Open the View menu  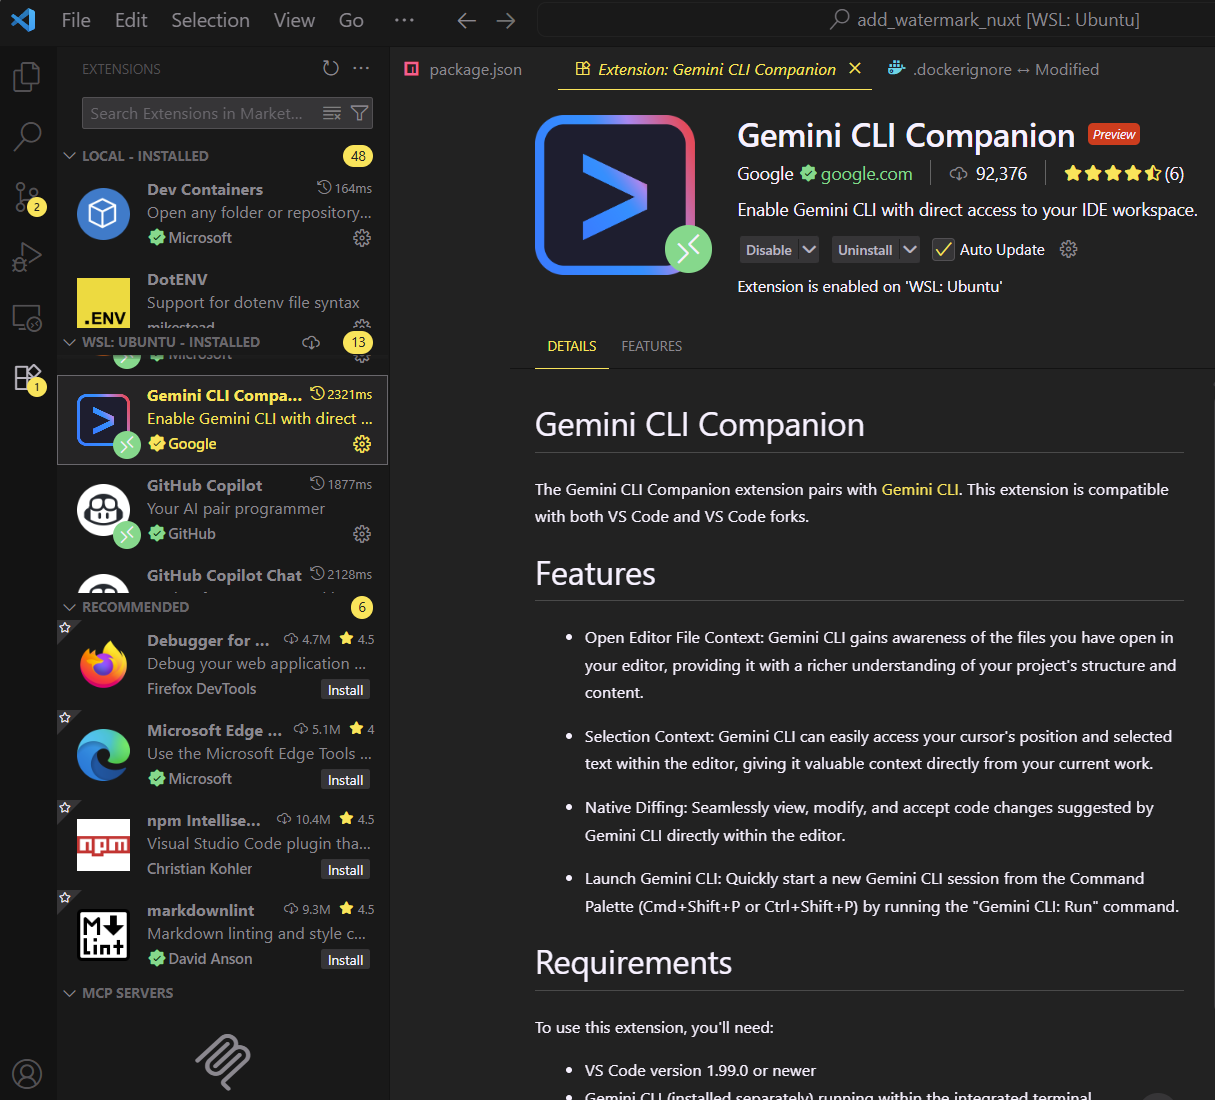pos(294,20)
